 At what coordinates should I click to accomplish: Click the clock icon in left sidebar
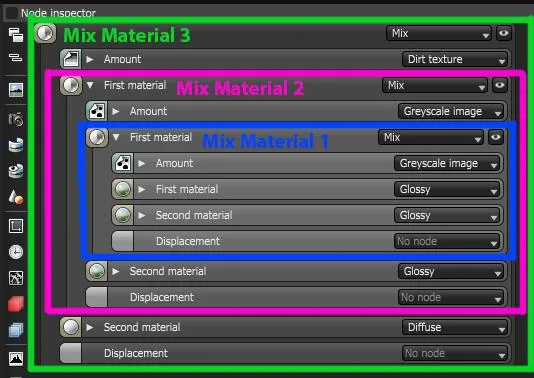(x=16, y=252)
